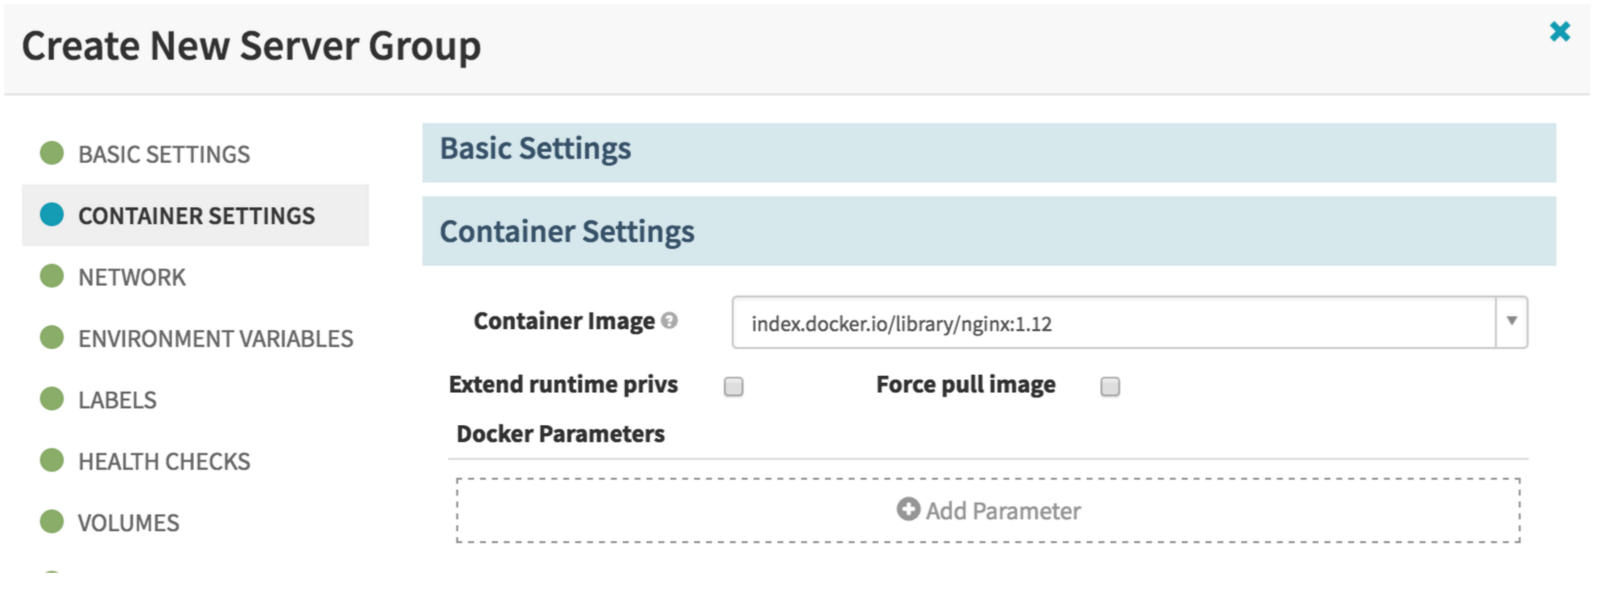Click the green status dot beside Network
1600x594 pixels.
tap(52, 276)
